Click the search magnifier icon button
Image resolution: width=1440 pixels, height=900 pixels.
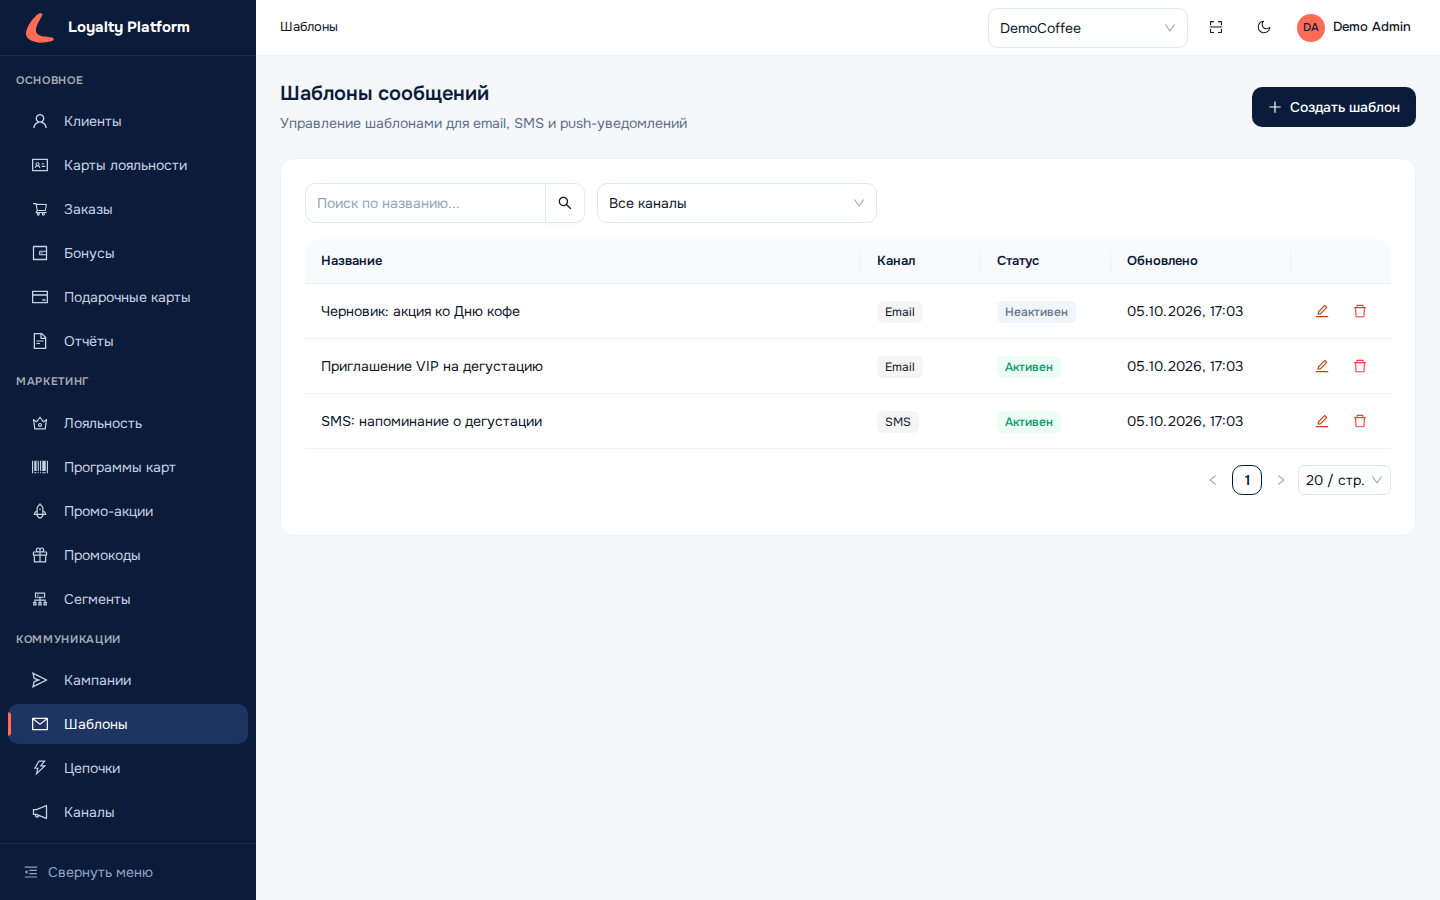(565, 203)
